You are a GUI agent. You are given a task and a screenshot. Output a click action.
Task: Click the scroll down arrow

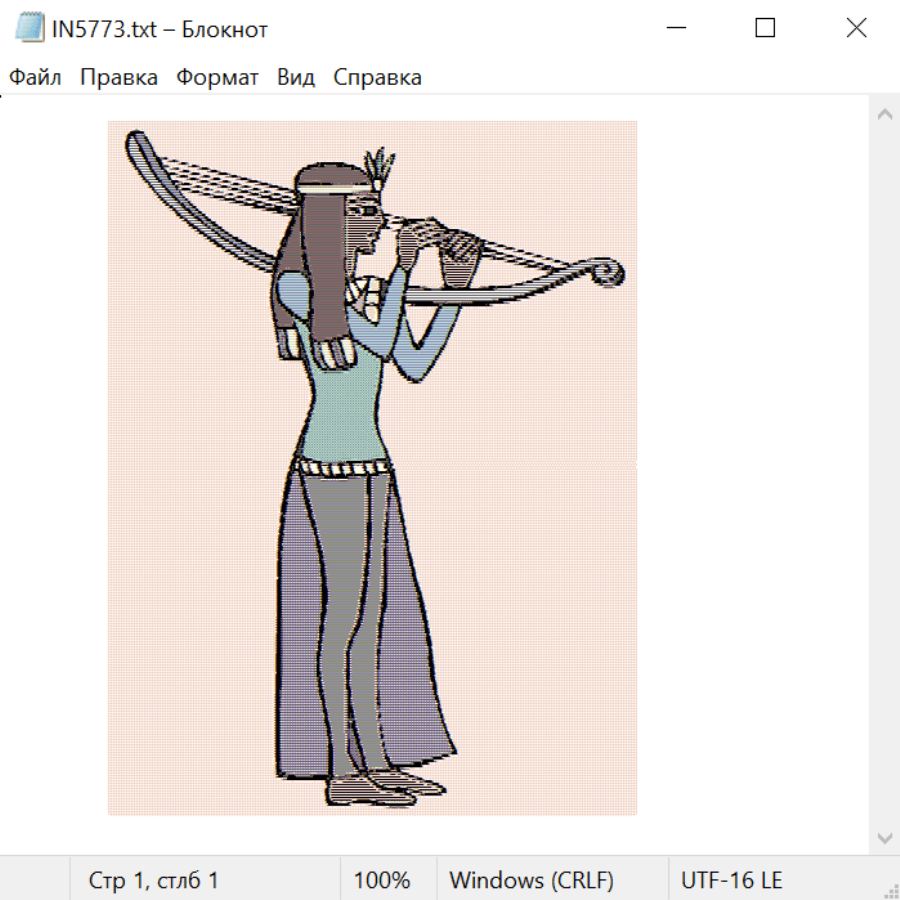(884, 836)
